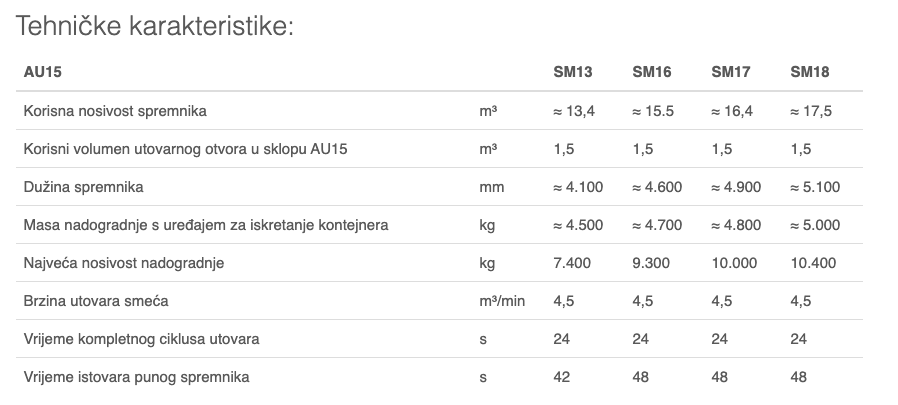Select the "Brzina utovara smeća" row label
This screenshot has width=898, height=405.
(x=98, y=301)
